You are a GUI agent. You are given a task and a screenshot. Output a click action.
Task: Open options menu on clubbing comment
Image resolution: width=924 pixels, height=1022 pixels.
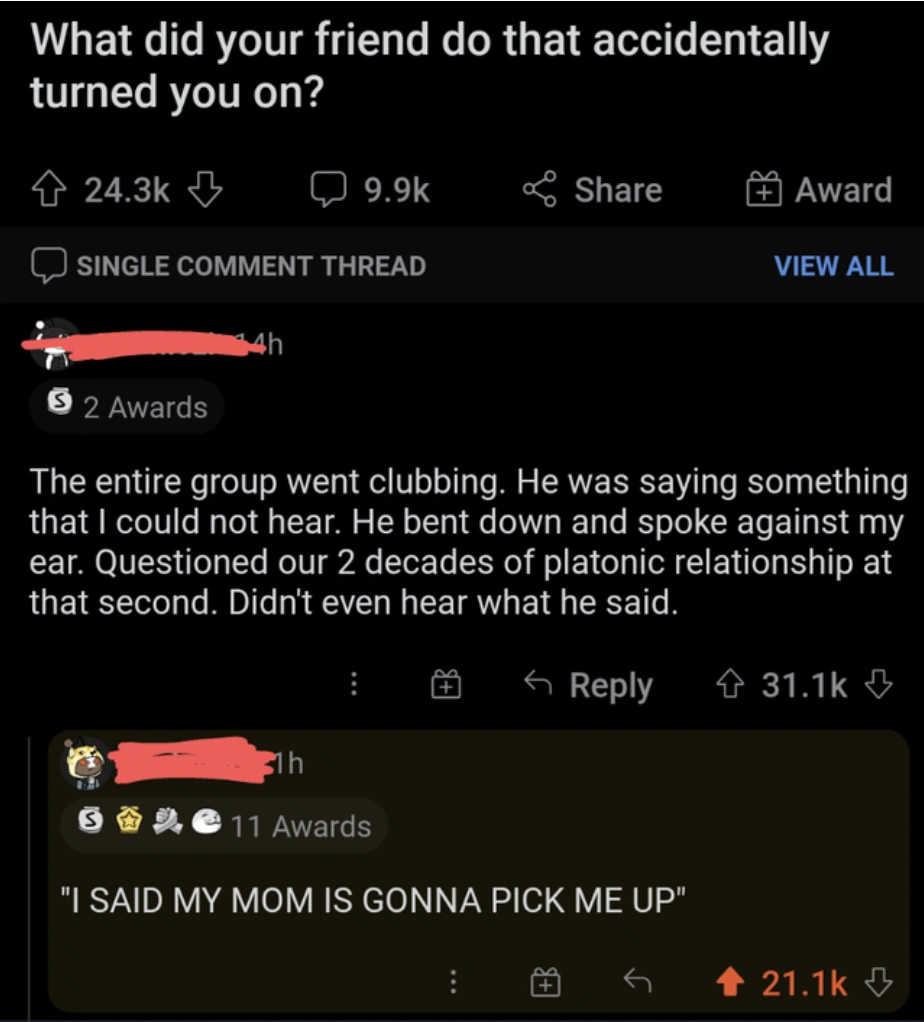coord(352,686)
